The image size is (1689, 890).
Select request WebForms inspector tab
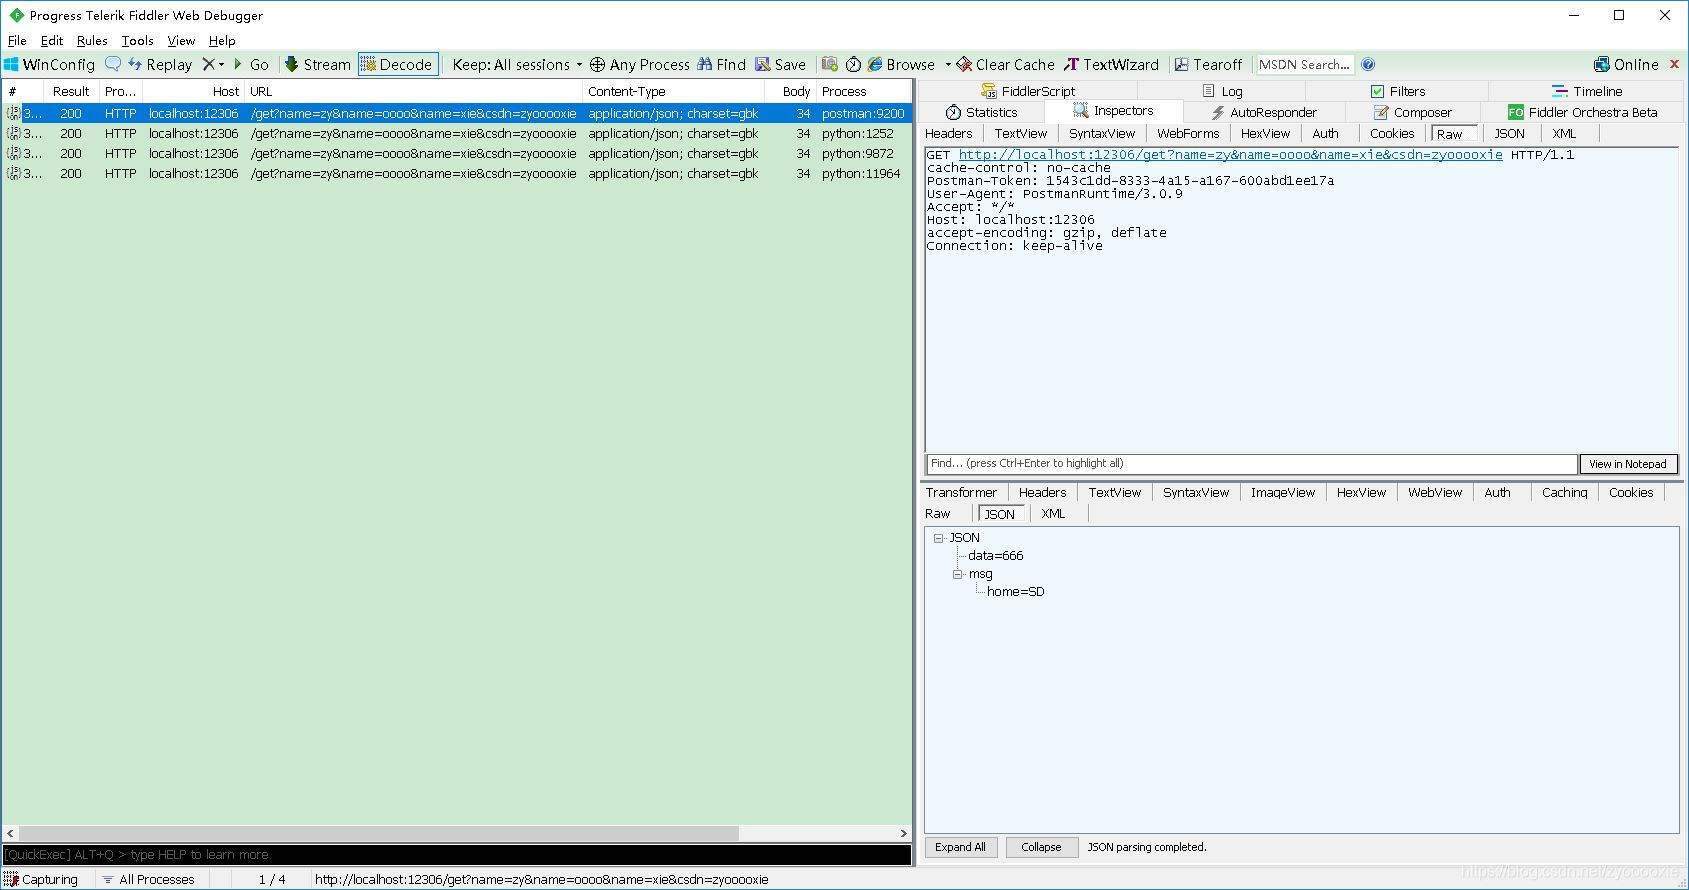[1188, 133]
